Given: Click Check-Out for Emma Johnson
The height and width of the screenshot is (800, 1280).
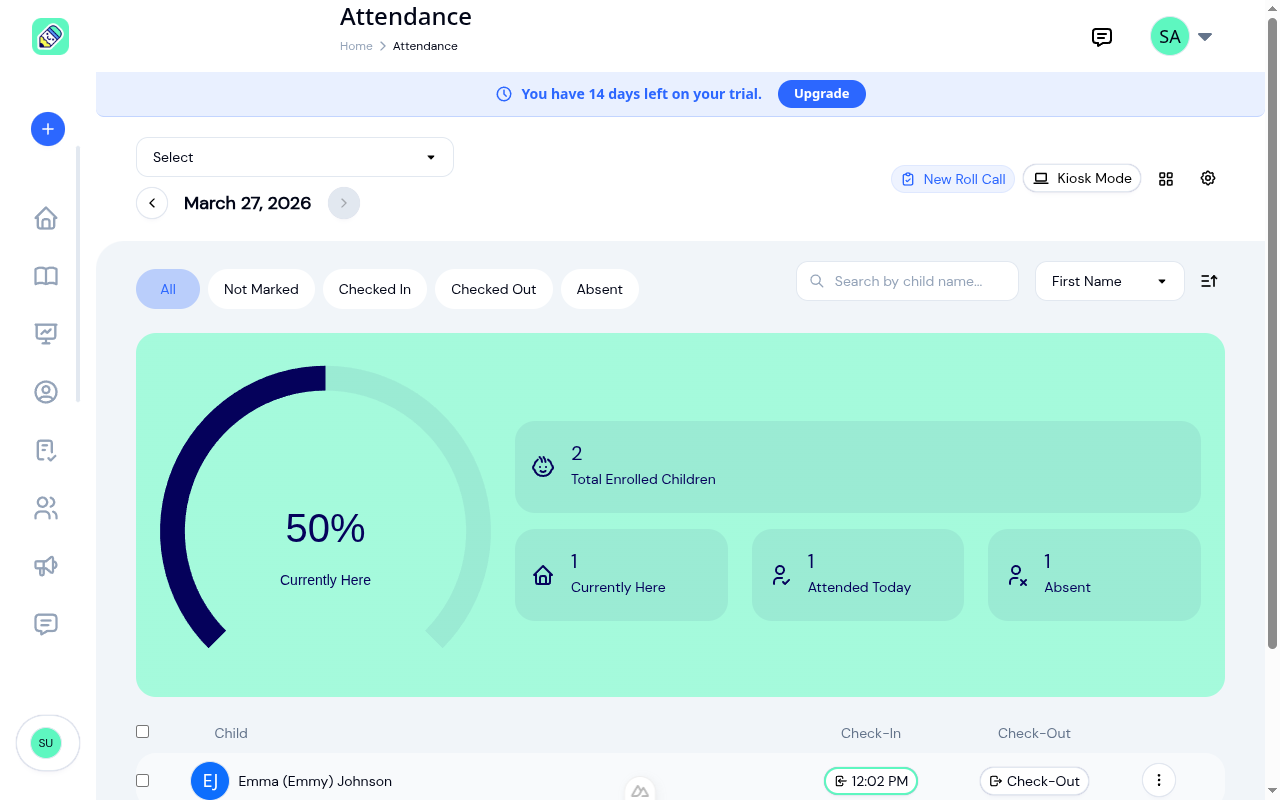Looking at the screenshot, I should (x=1034, y=781).
